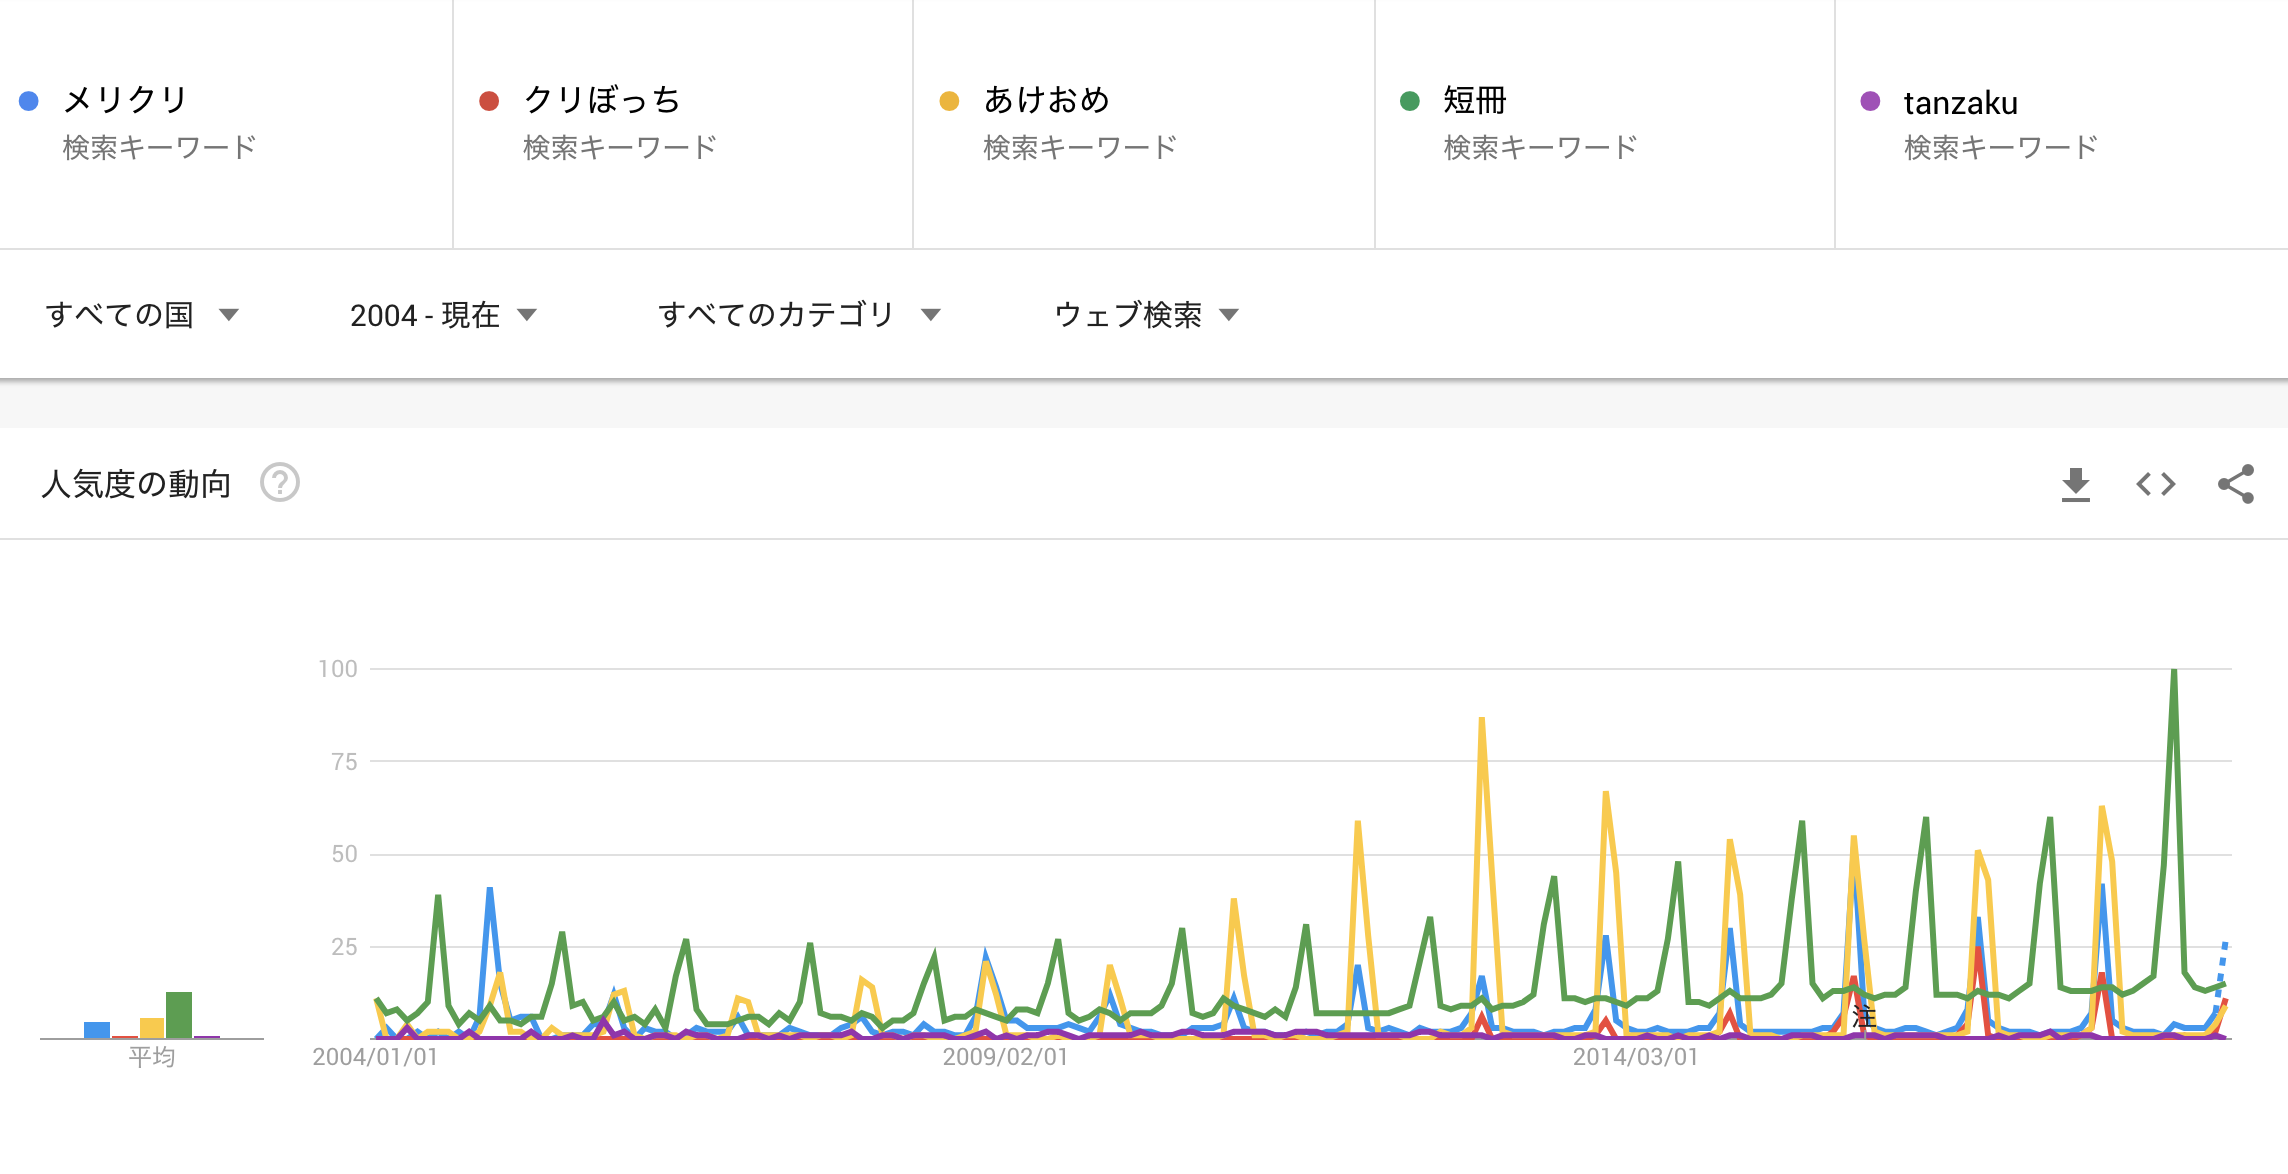Click the embed code icon
The image size is (2288, 1174).
pyautogui.click(x=2155, y=485)
